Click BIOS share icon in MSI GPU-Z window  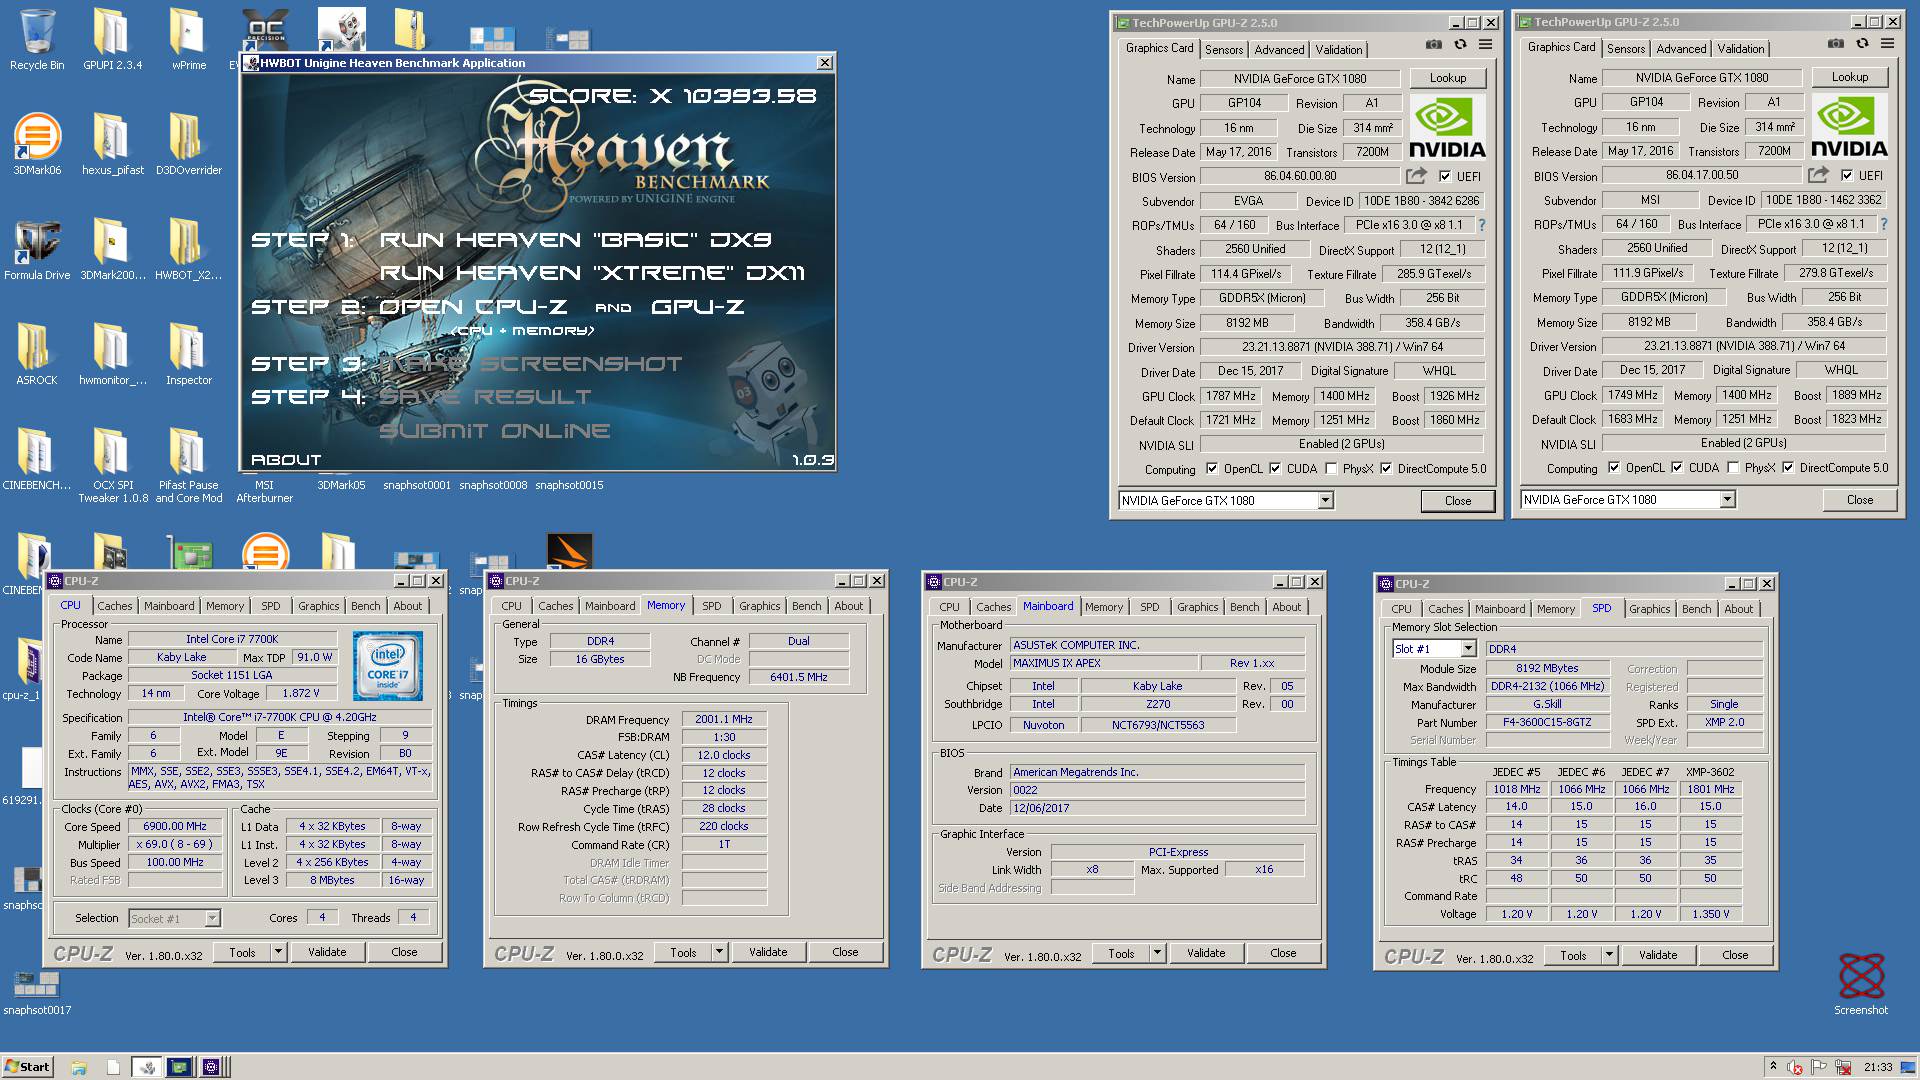click(1818, 175)
